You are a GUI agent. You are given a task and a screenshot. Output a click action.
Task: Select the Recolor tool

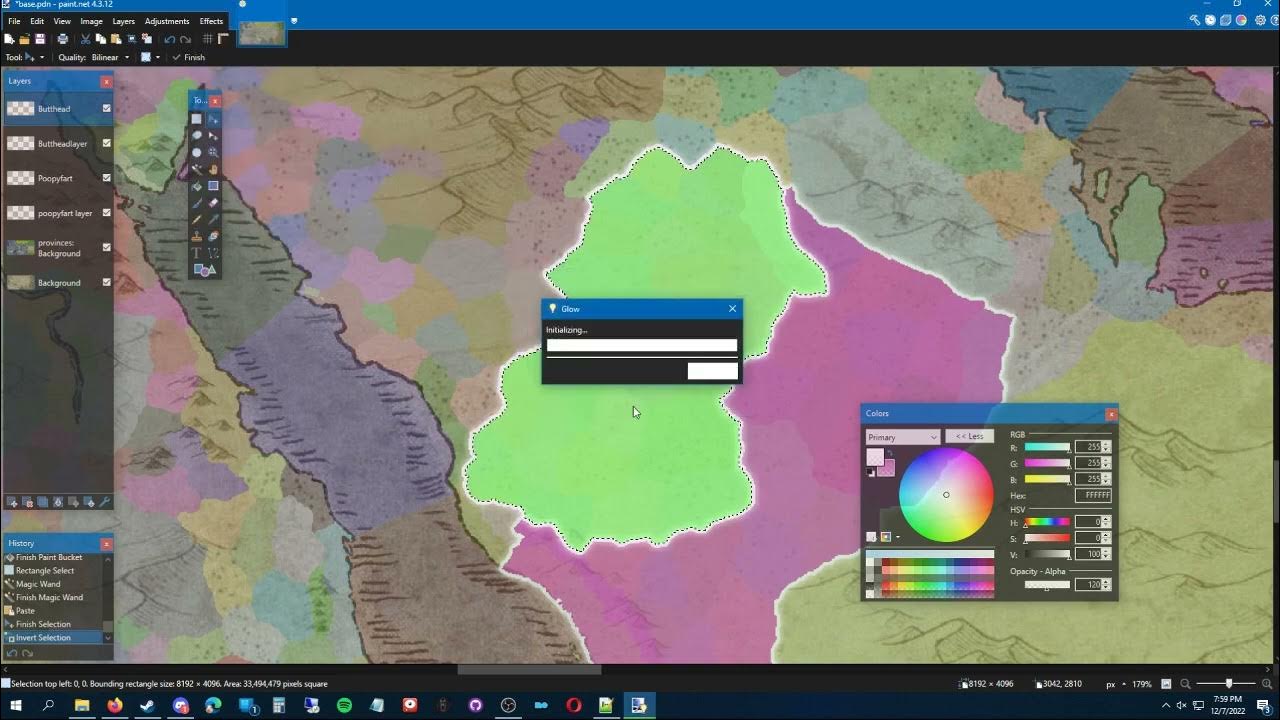click(213, 236)
